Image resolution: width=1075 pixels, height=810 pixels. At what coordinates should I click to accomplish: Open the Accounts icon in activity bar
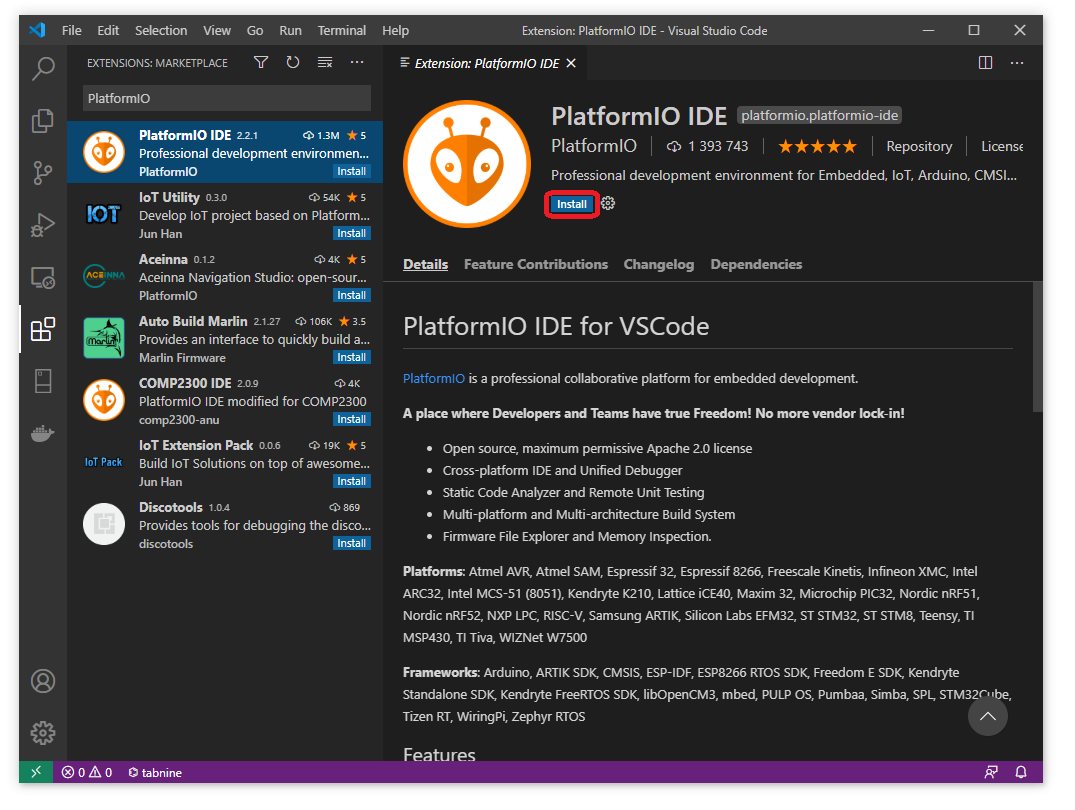pos(43,681)
